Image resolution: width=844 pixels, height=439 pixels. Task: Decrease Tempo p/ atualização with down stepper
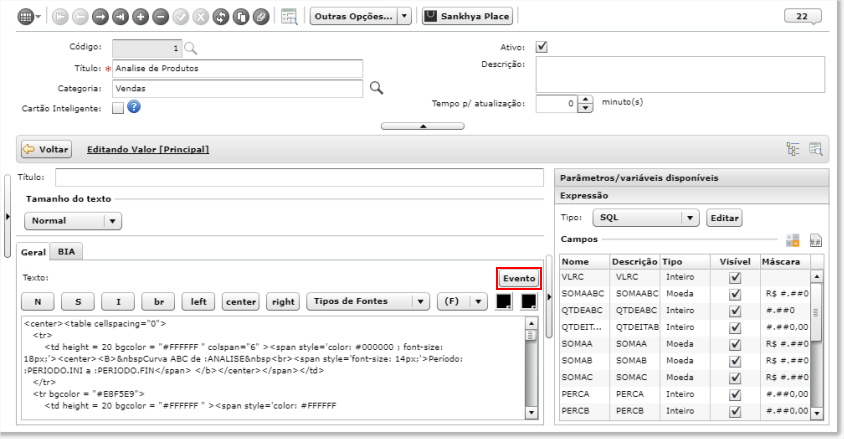click(585, 108)
